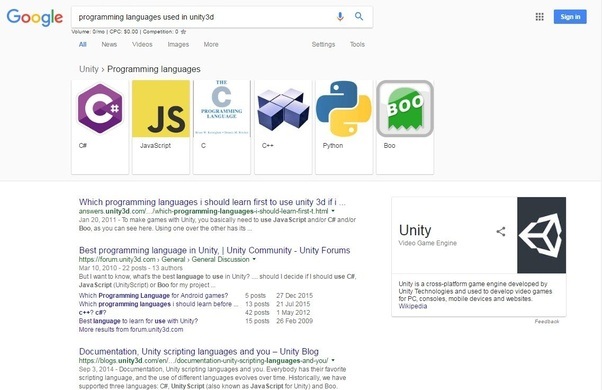Select the Python logo card image

(344, 109)
